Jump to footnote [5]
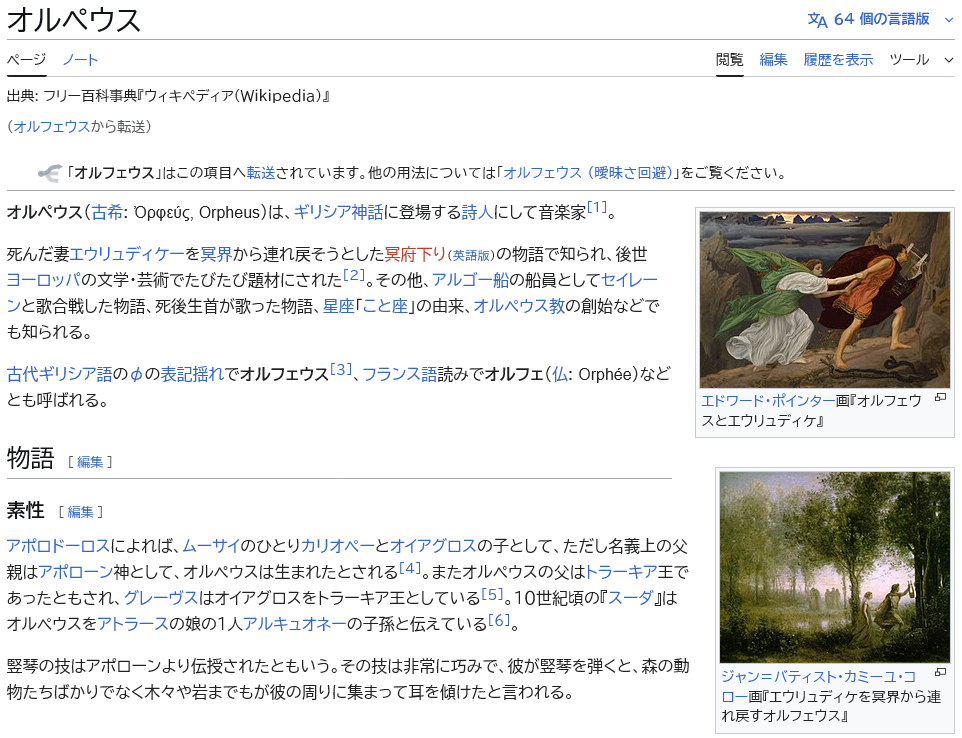 pos(492,593)
